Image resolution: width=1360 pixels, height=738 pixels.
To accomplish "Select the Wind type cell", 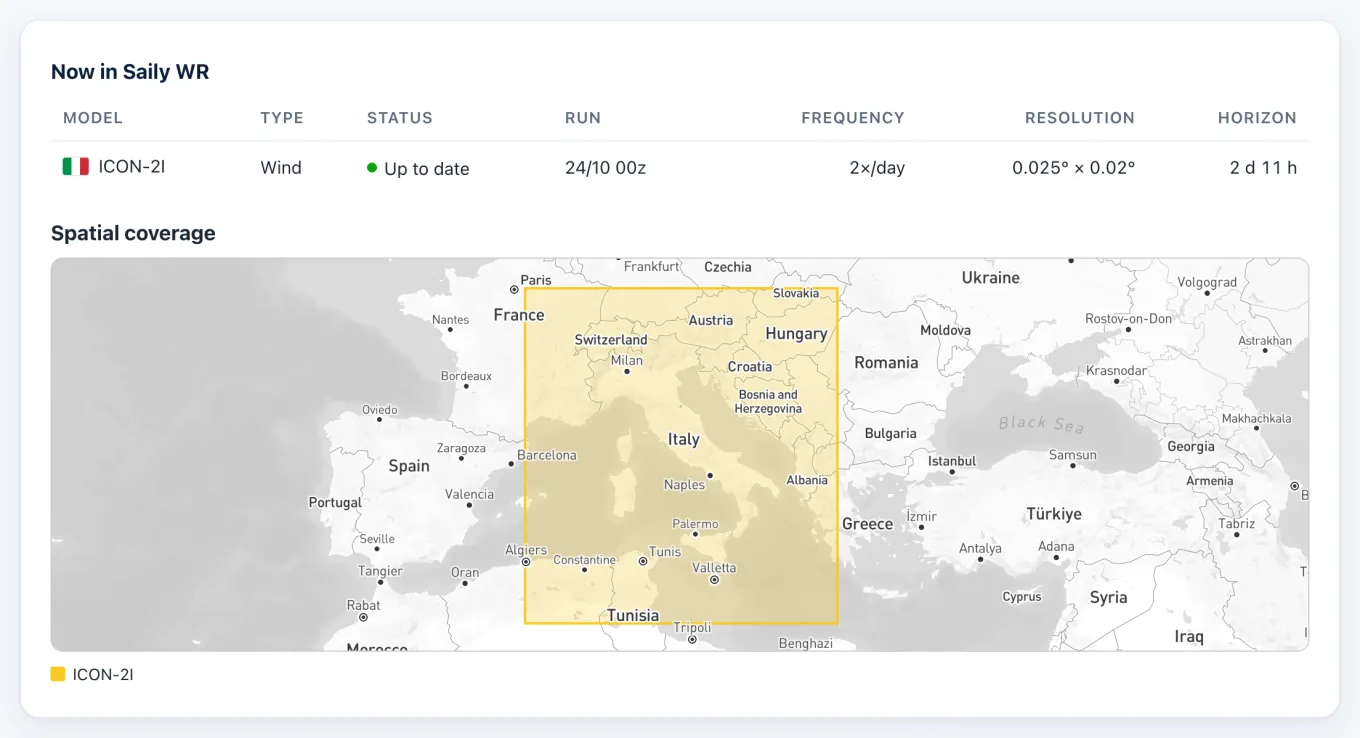I will pos(281,168).
